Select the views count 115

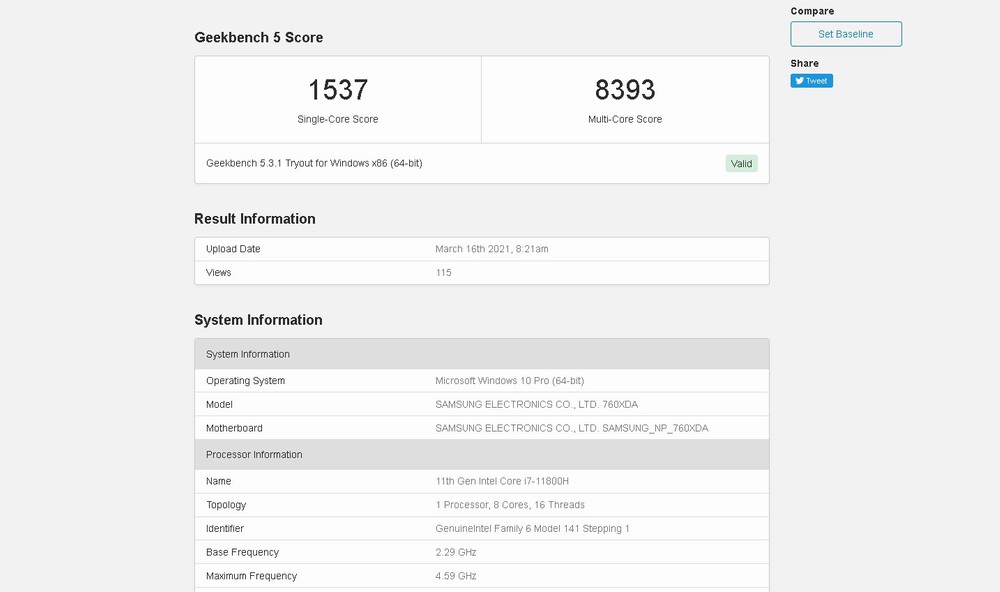443,272
